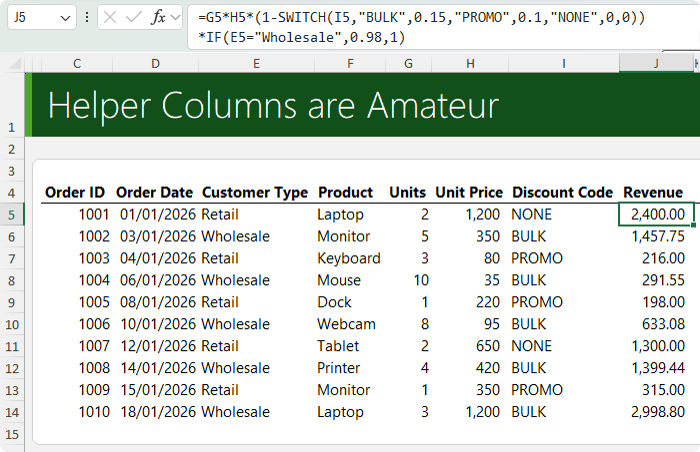Click the Enter checkmark icon in formula bar
Screen dimensions: 700x452
(x=133, y=17)
